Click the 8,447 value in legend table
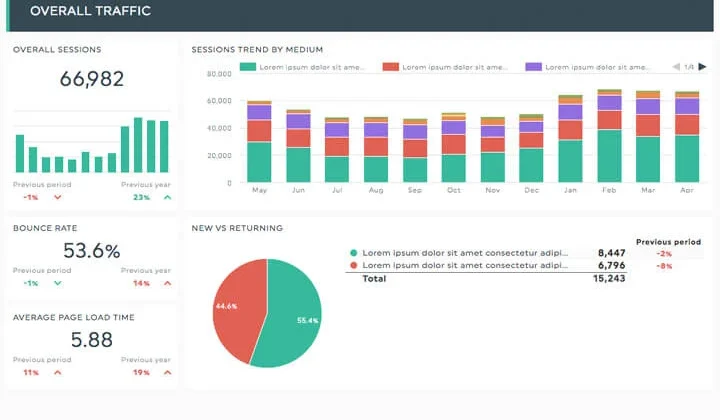The image size is (720, 420). (611, 253)
